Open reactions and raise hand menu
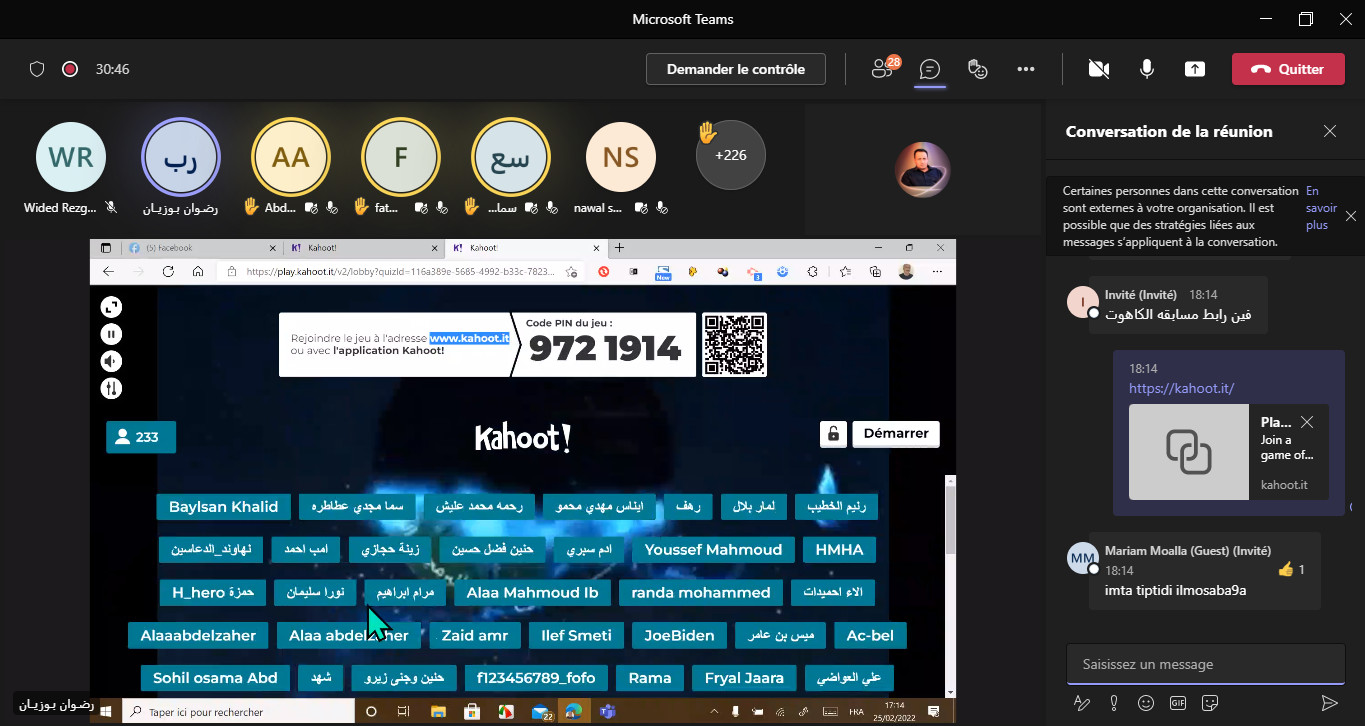 pos(978,69)
